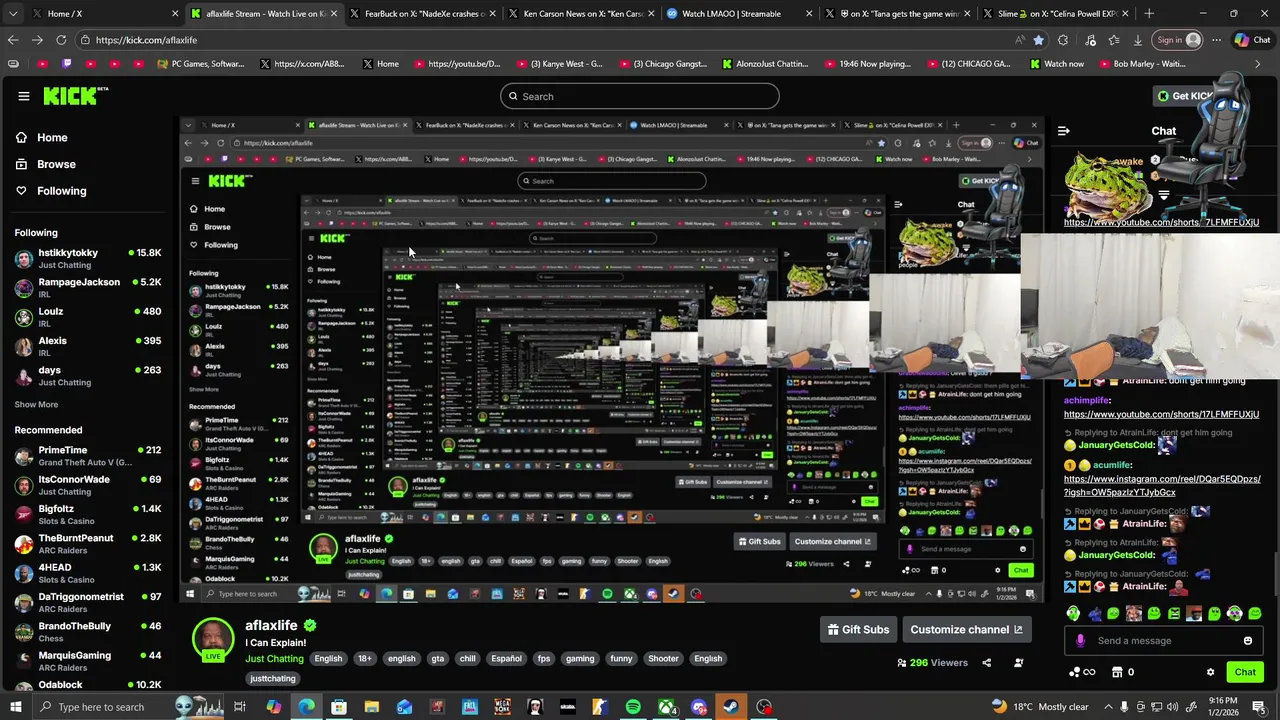The height and width of the screenshot is (720, 1280).
Task: Select the justchatting stream tag
Action: (273, 679)
